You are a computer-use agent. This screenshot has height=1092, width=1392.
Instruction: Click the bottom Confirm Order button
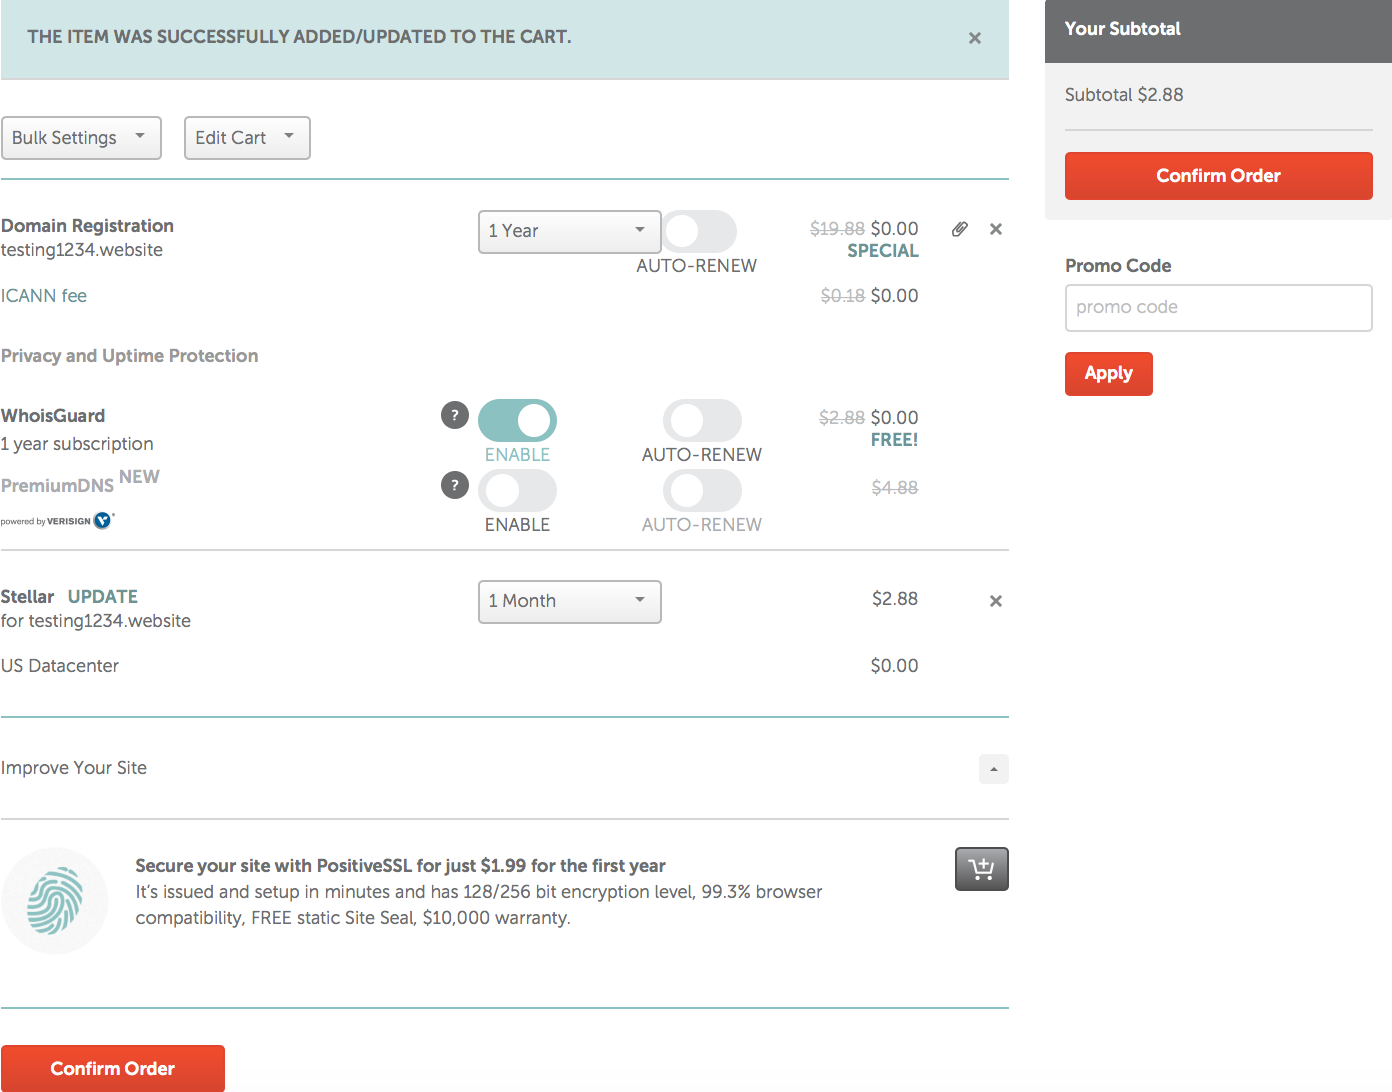tap(113, 1068)
